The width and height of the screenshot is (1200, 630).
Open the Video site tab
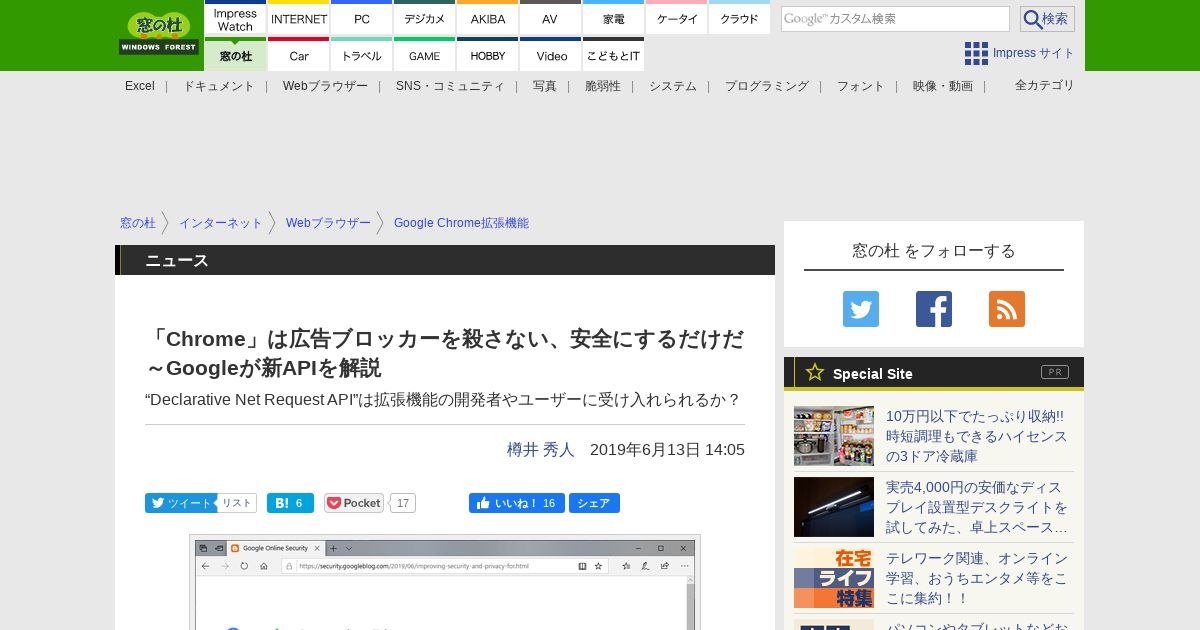(x=550, y=55)
